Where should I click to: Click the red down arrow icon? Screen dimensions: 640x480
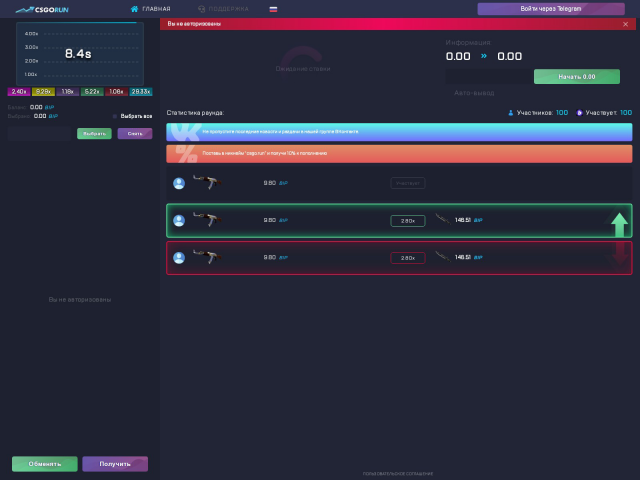coord(620,254)
